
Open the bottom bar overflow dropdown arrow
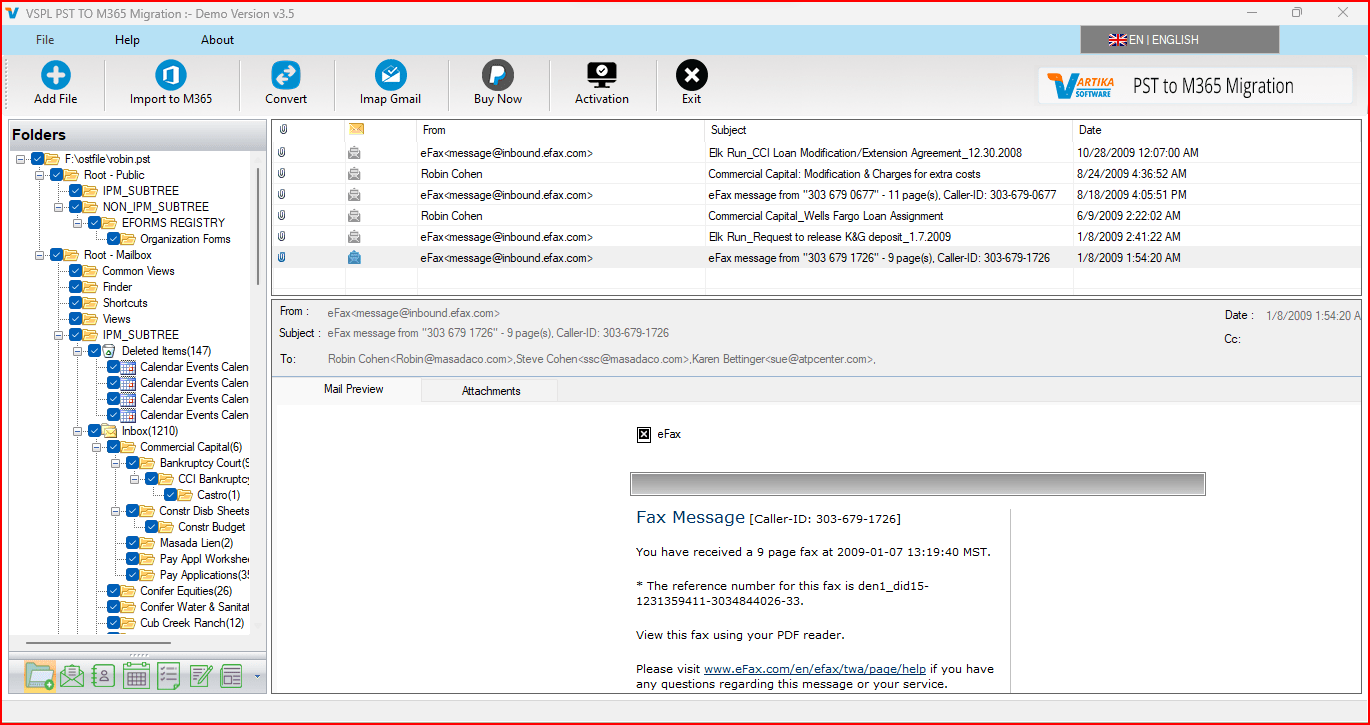pos(257,677)
